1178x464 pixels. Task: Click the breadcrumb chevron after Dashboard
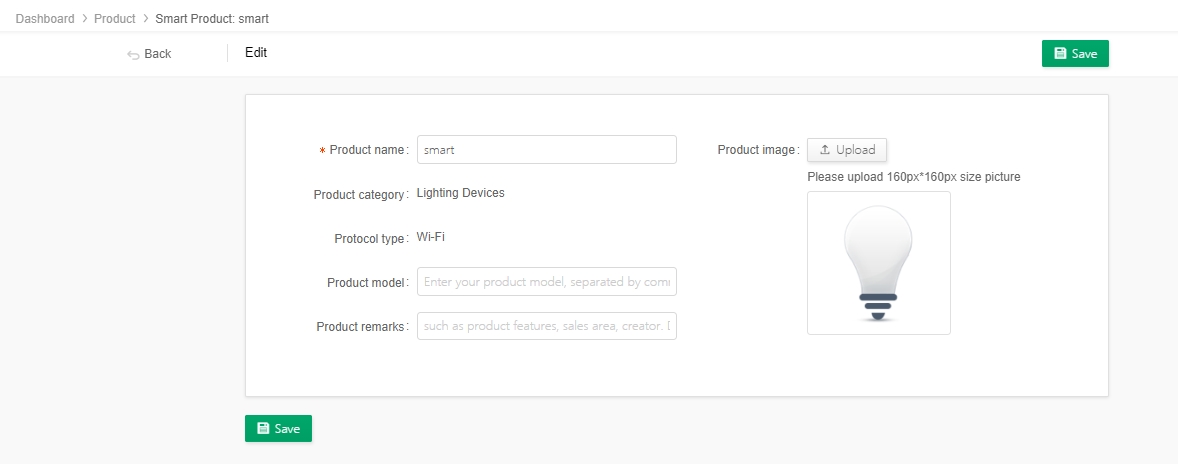85,19
